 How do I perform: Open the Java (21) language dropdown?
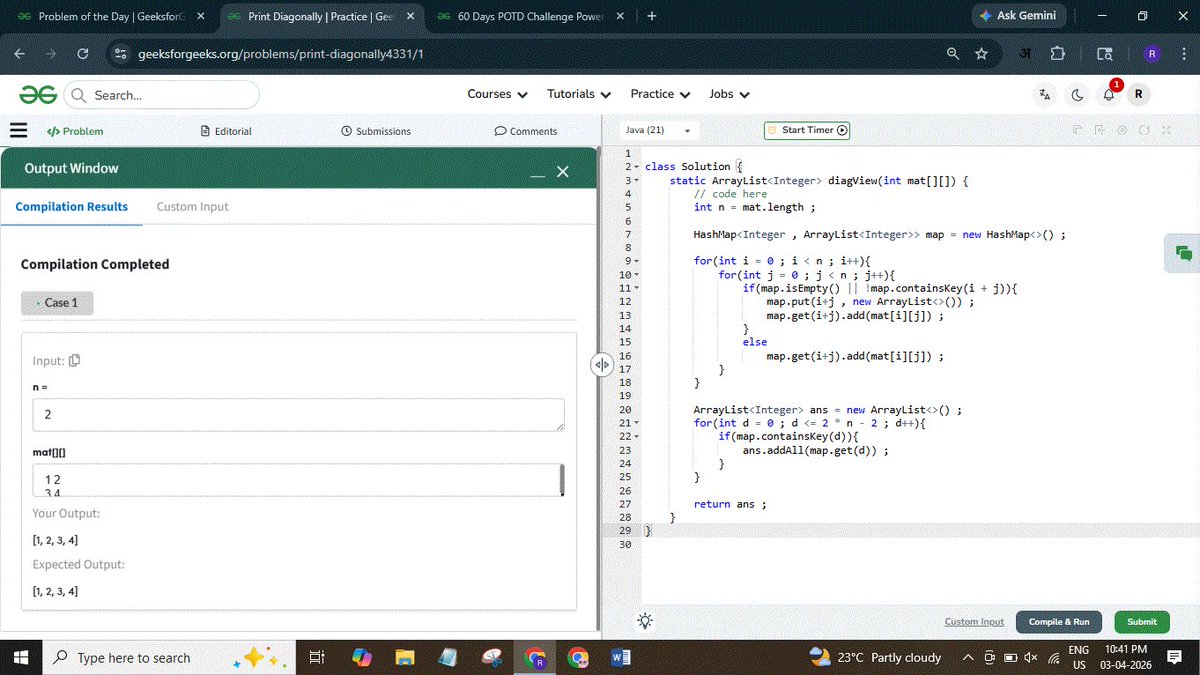658,130
